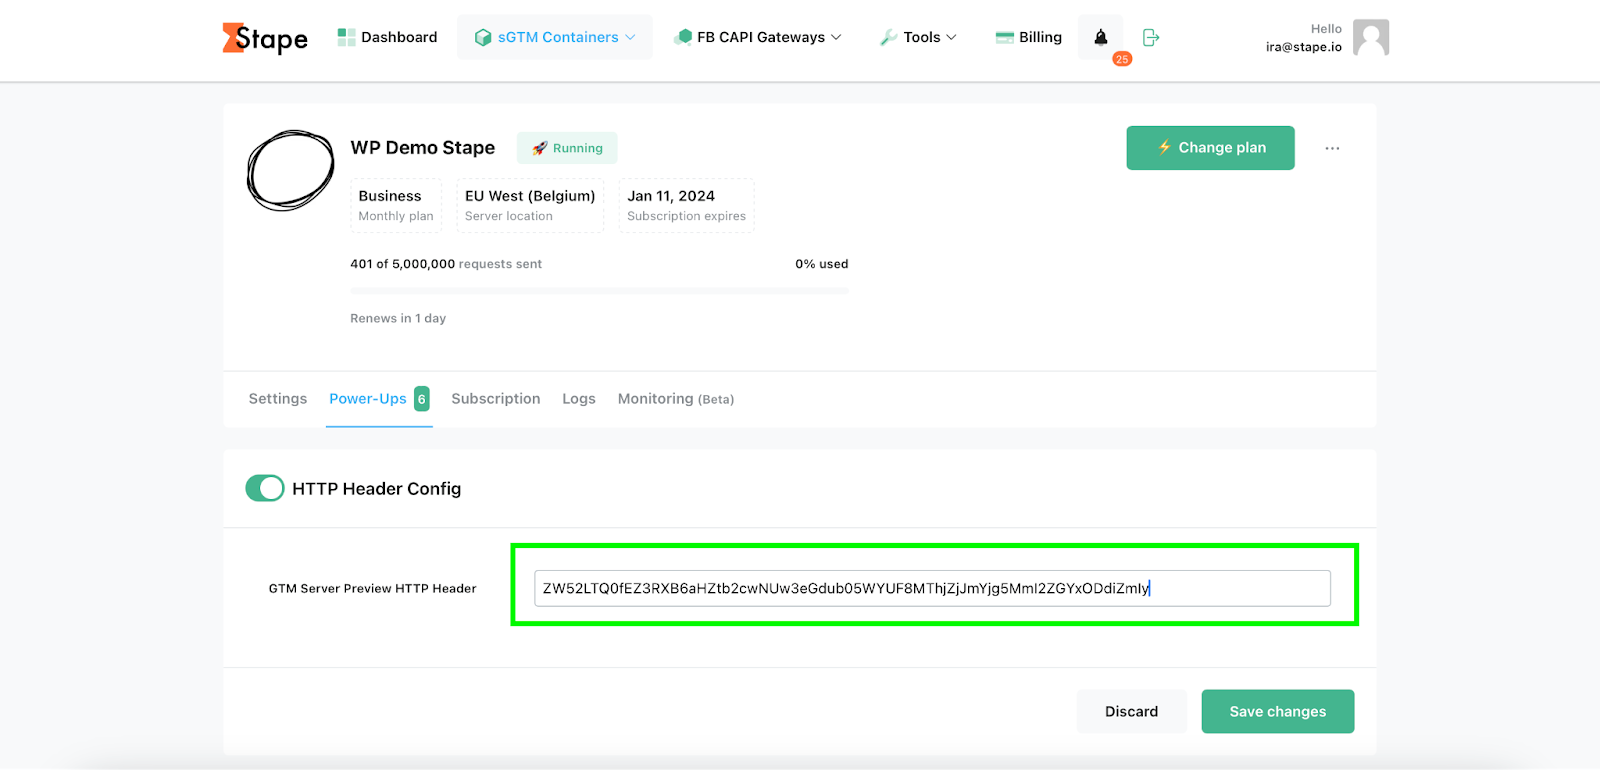This screenshot has width=1600, height=770.
Task: Click the 0% used label
Action: [x=822, y=264]
